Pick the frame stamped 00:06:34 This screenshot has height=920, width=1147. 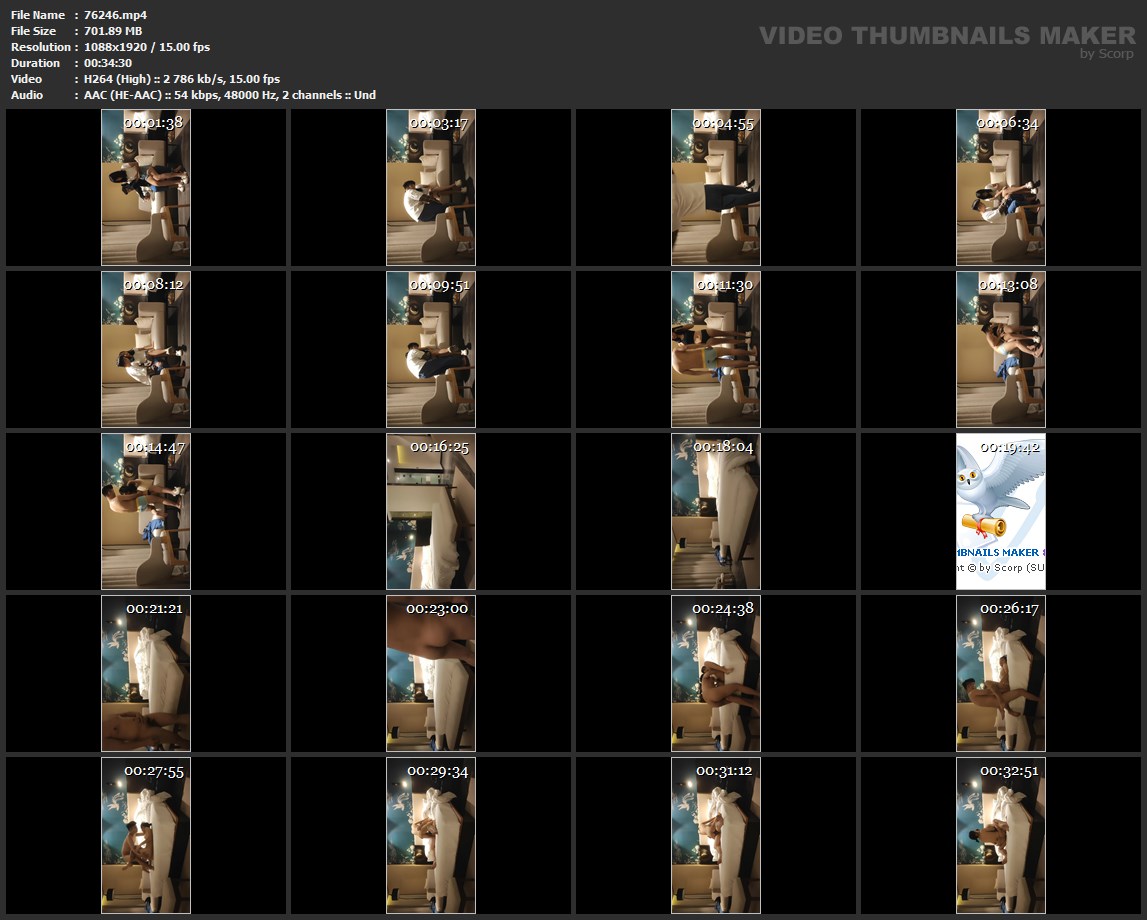[x=1001, y=188]
